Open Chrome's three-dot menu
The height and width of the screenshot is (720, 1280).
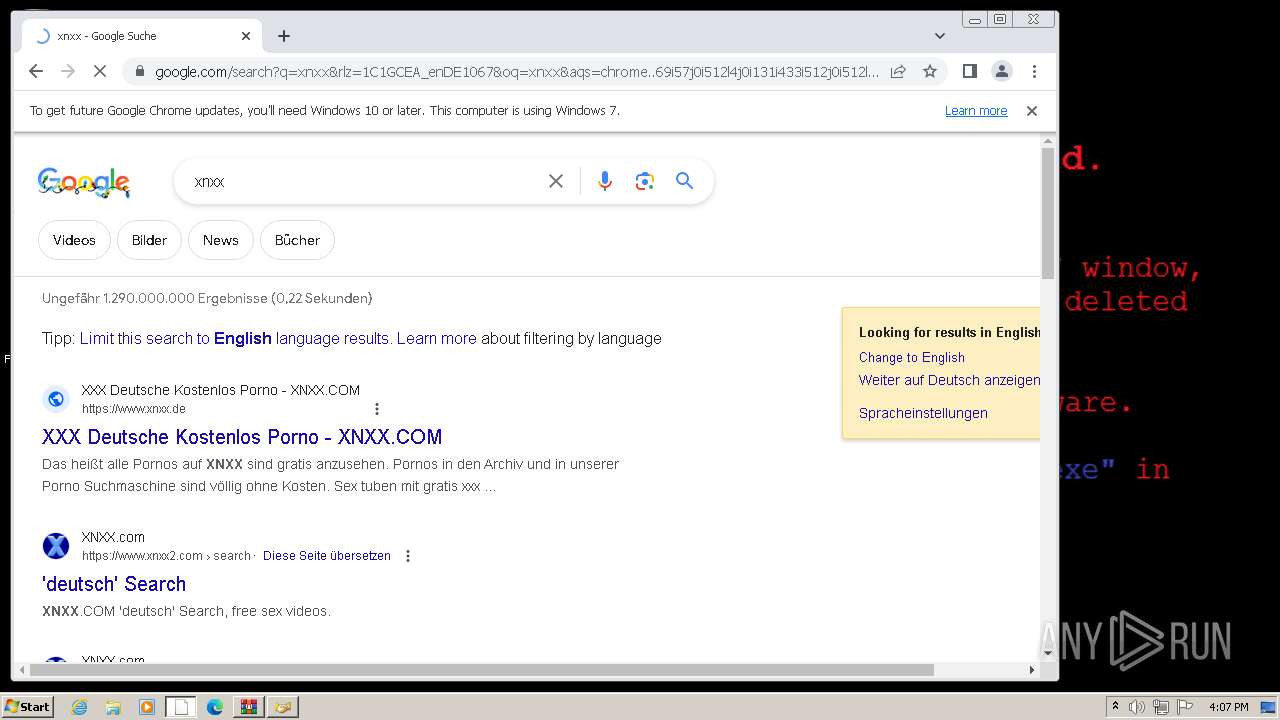[1034, 71]
